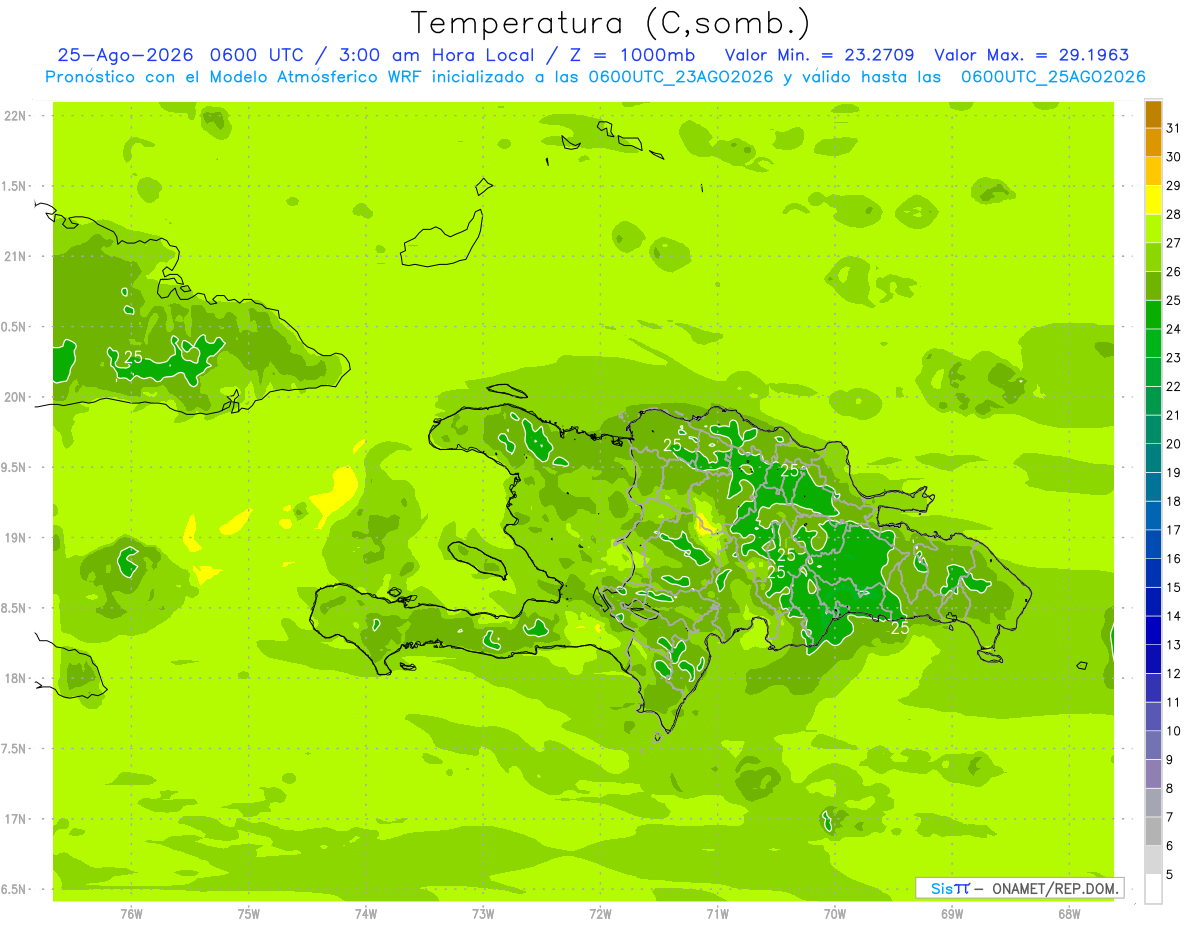Click the '72W' longitude label
The image size is (1200, 927).
coord(600,913)
